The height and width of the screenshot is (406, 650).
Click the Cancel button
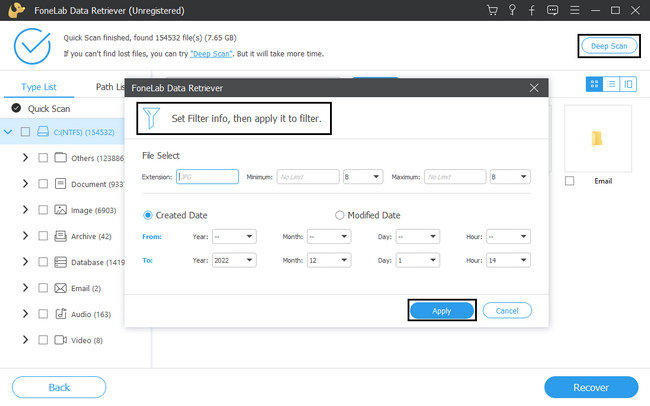[x=507, y=310]
